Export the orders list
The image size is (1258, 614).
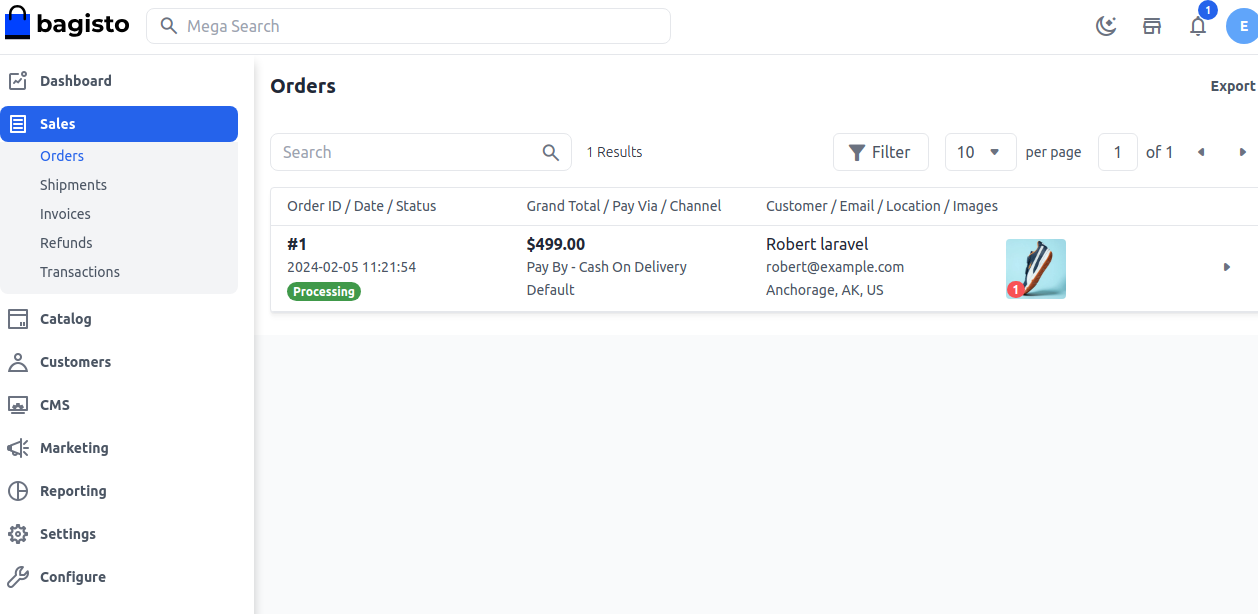click(1233, 86)
